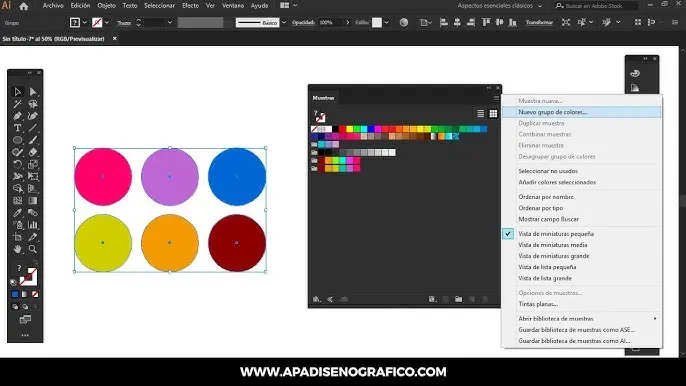Choose Nuevo grupo de colores menu entry
Screen dimensions: 686x386
[581, 112]
